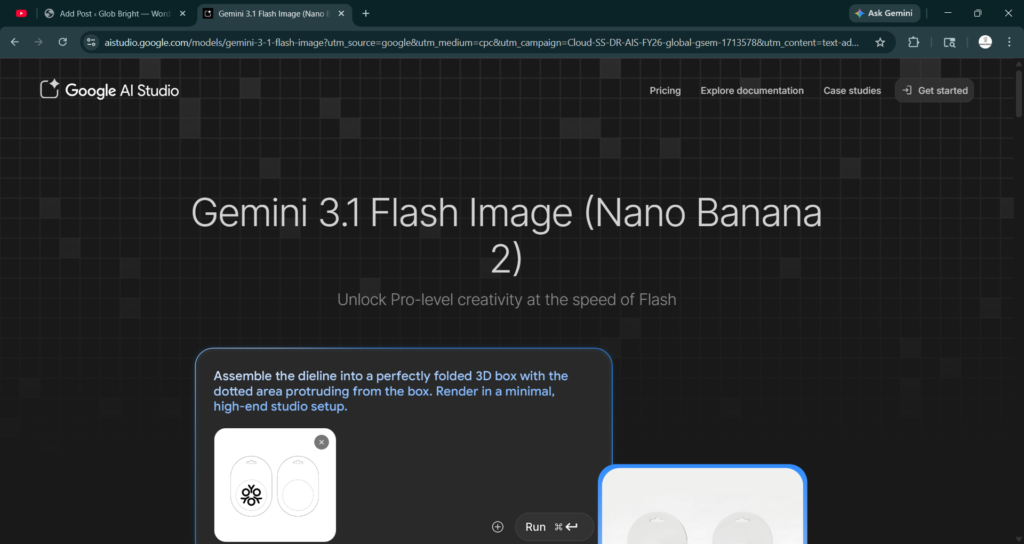Screen dimensions: 1024x544
Task: Open the browser Extensions puzzle icon
Action: (x=914, y=42)
